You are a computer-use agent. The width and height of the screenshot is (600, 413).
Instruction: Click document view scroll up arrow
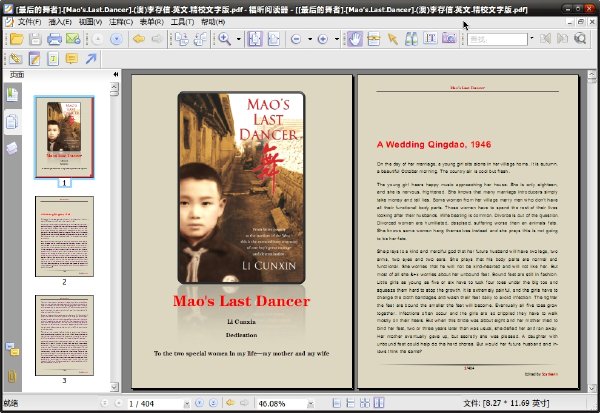click(x=592, y=74)
